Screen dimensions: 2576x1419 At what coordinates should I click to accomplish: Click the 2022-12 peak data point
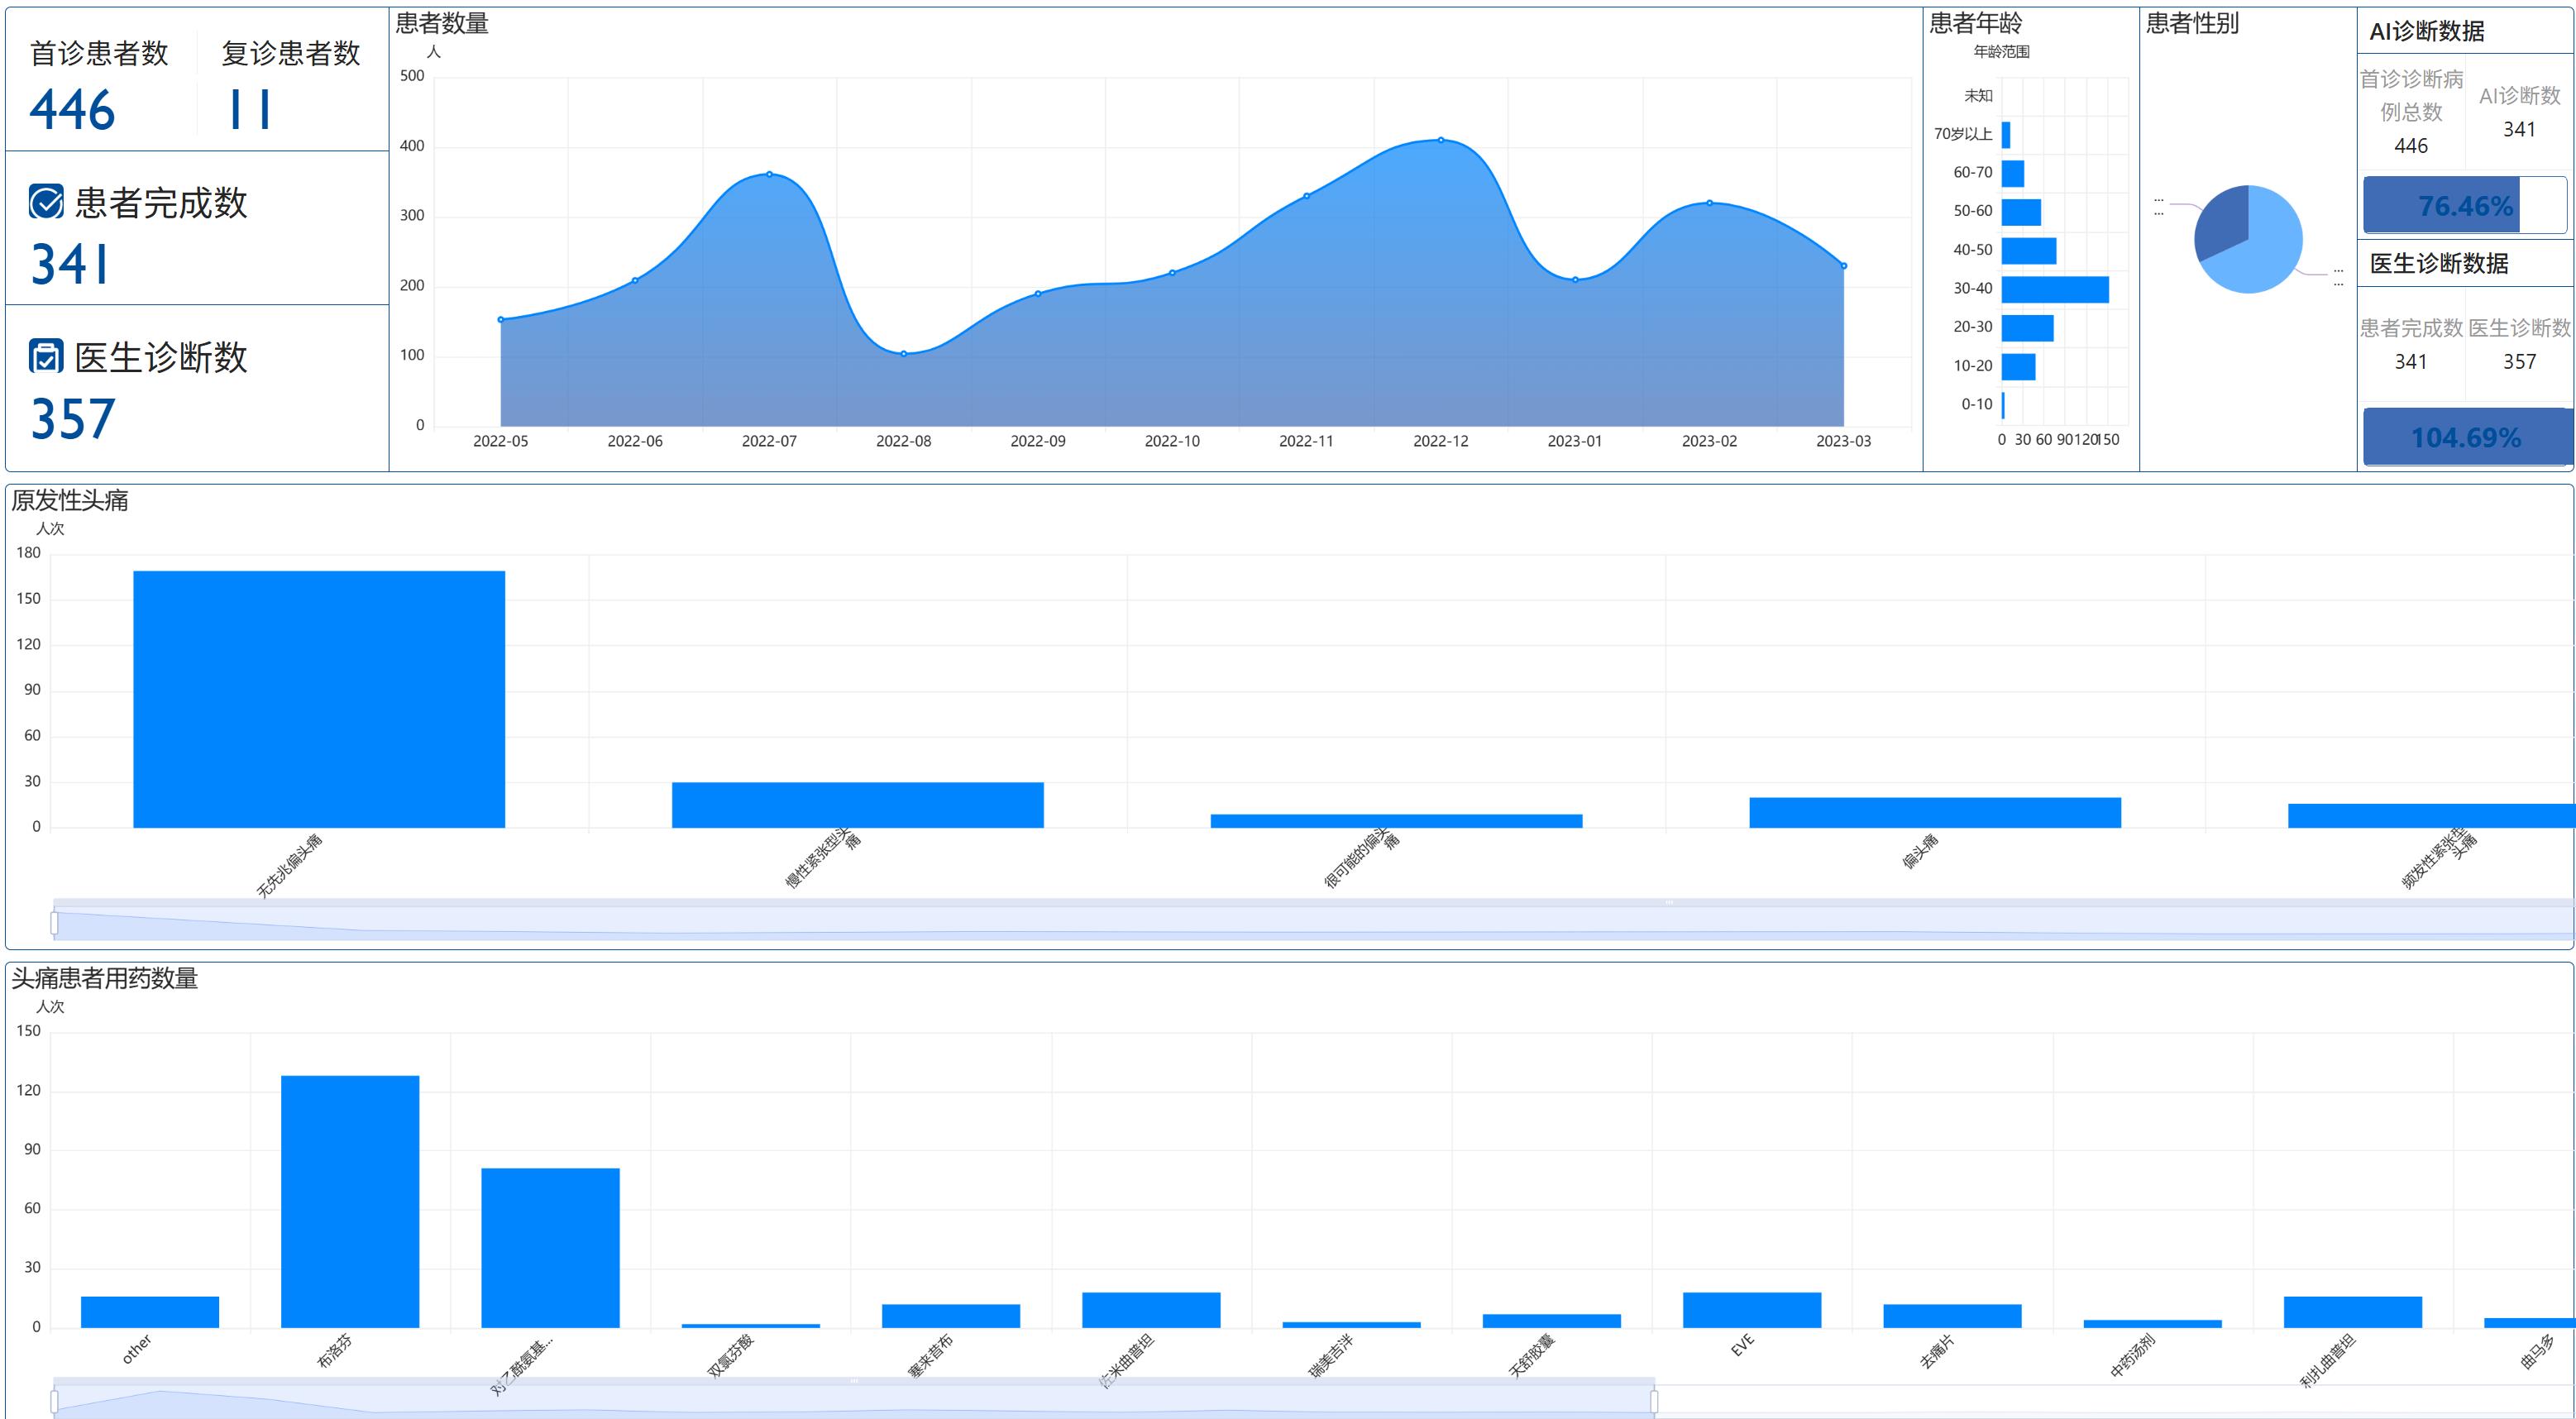pyautogui.click(x=1440, y=140)
